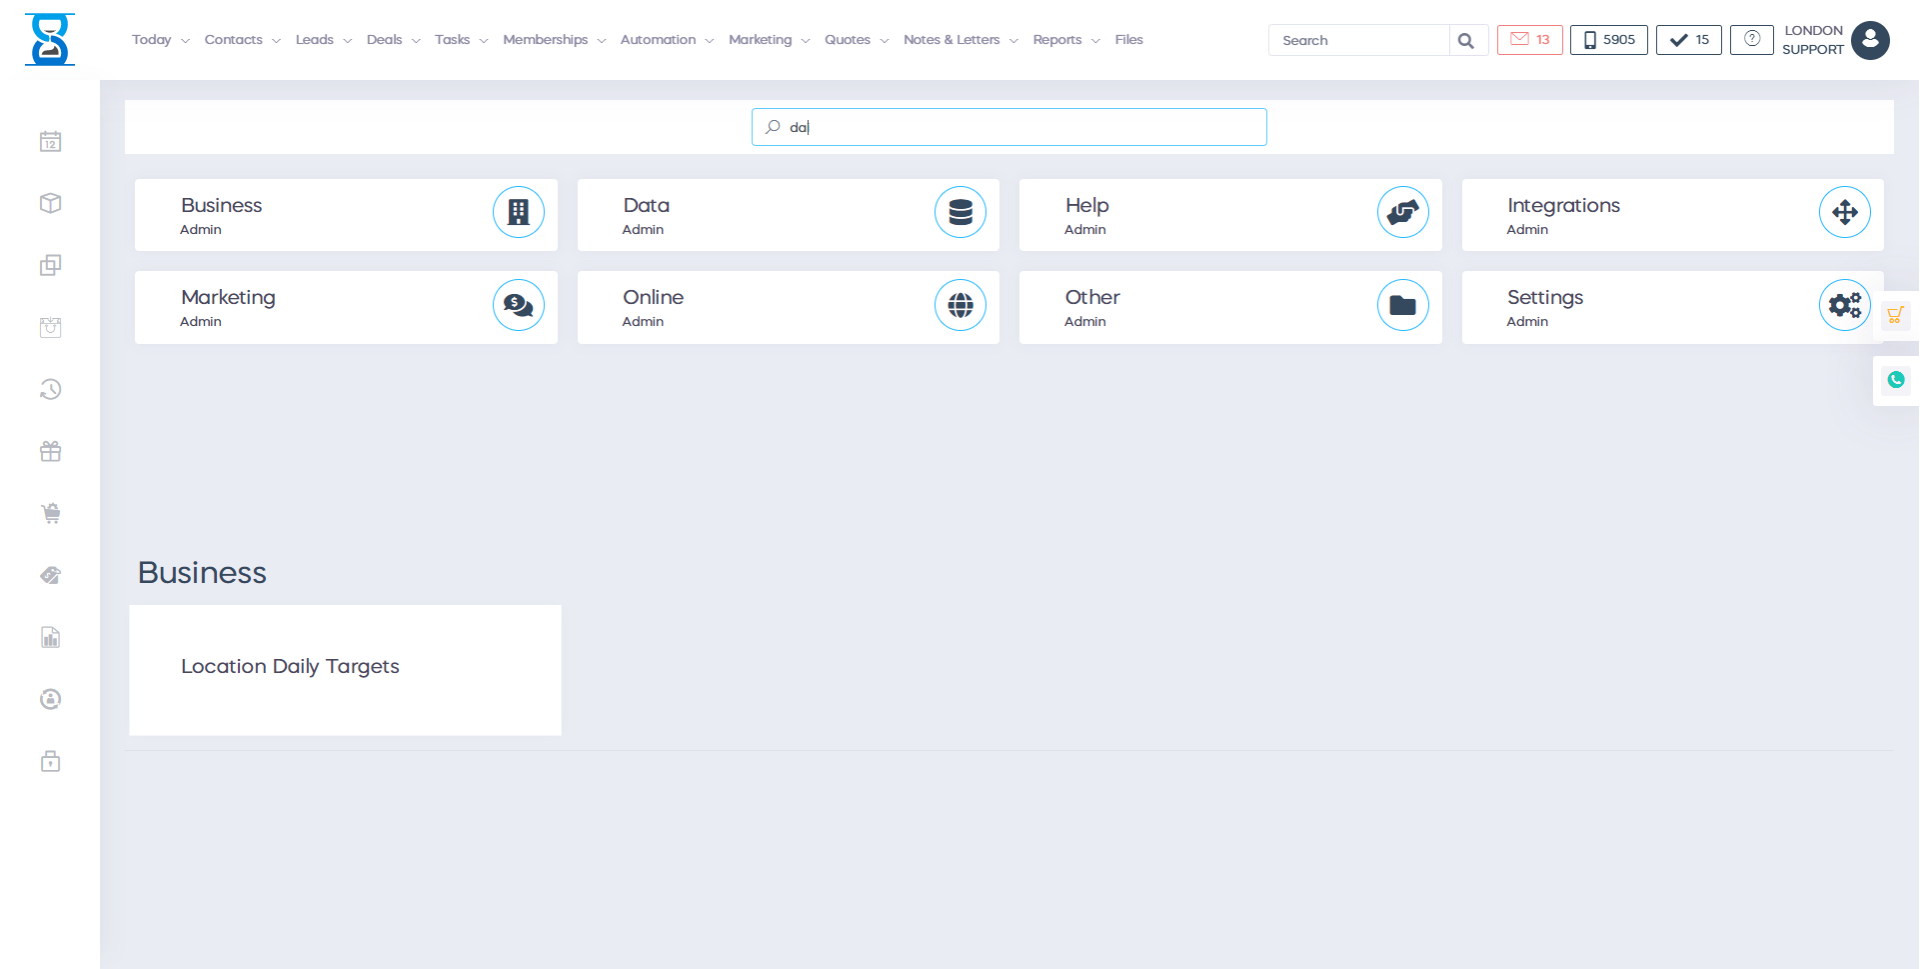Open the Files menu item
The image size is (1920, 969).
pyautogui.click(x=1128, y=40)
